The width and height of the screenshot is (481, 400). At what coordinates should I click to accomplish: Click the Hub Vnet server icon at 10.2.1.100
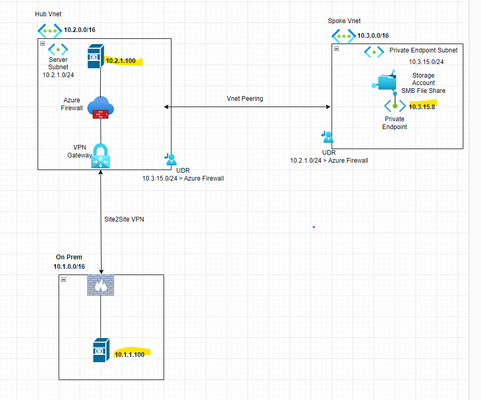[96, 56]
